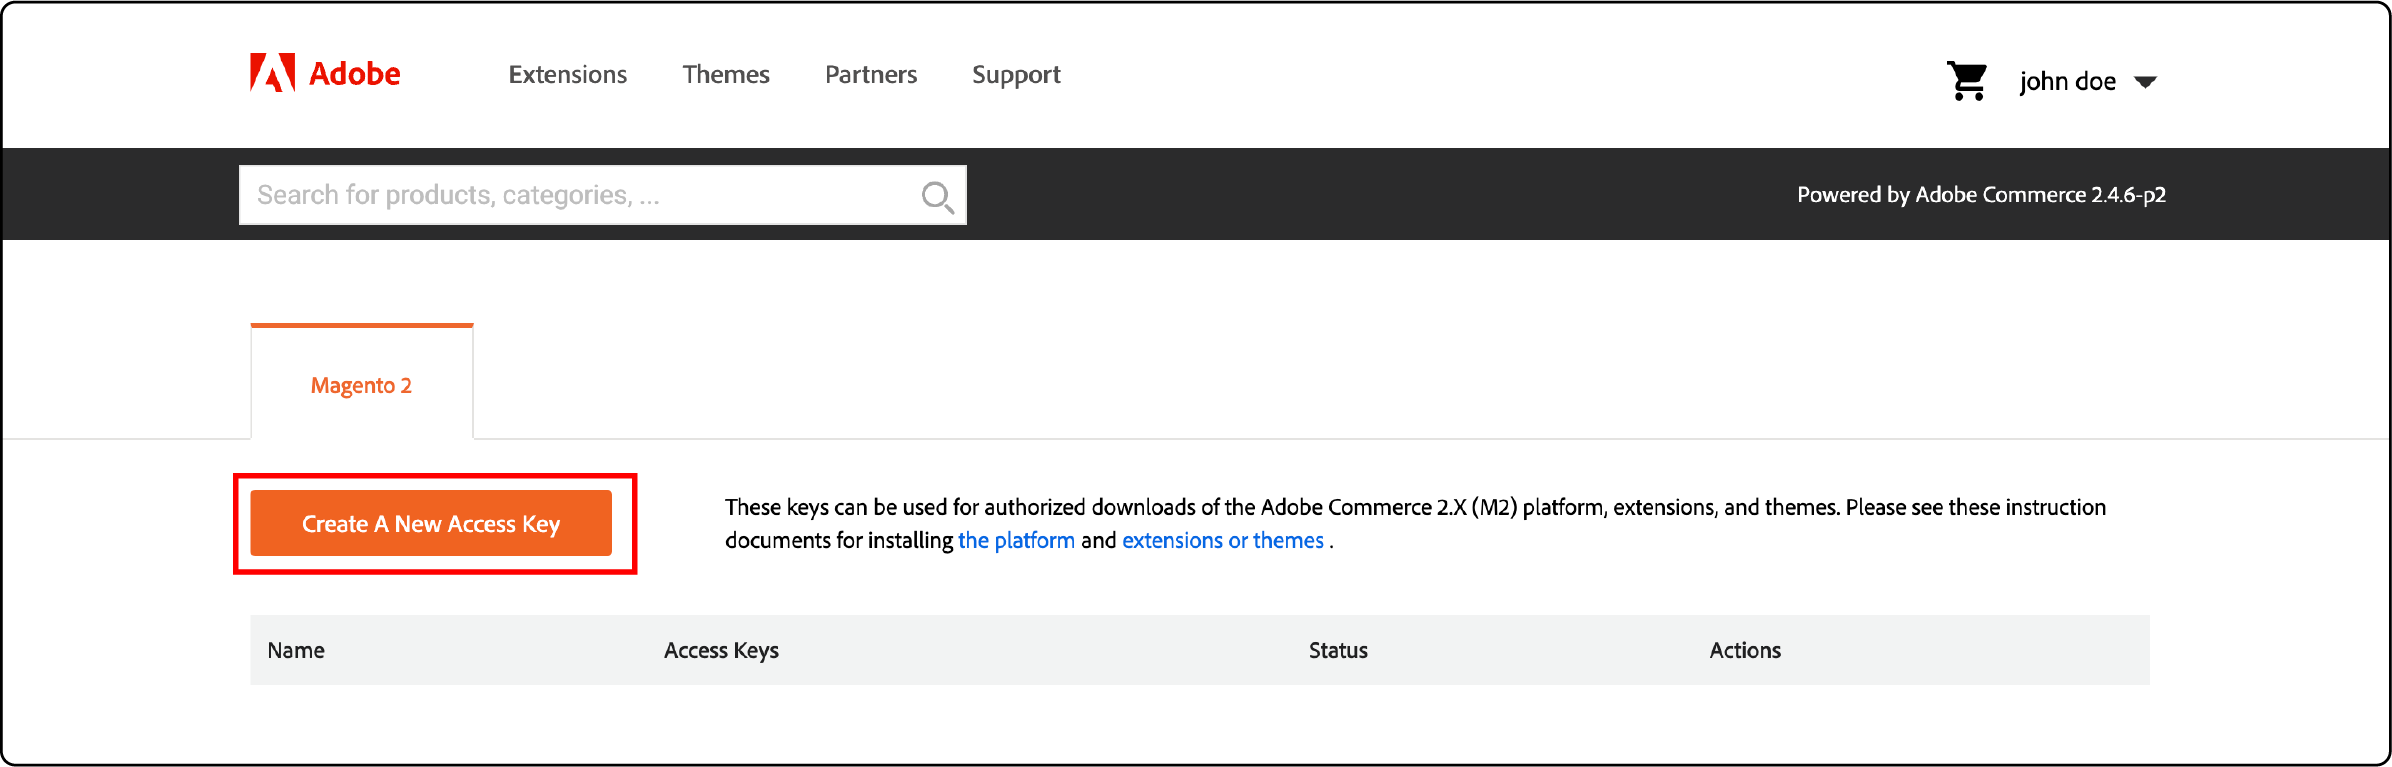Click the Actions column header
This screenshot has width=2392, height=767.
tap(1745, 651)
